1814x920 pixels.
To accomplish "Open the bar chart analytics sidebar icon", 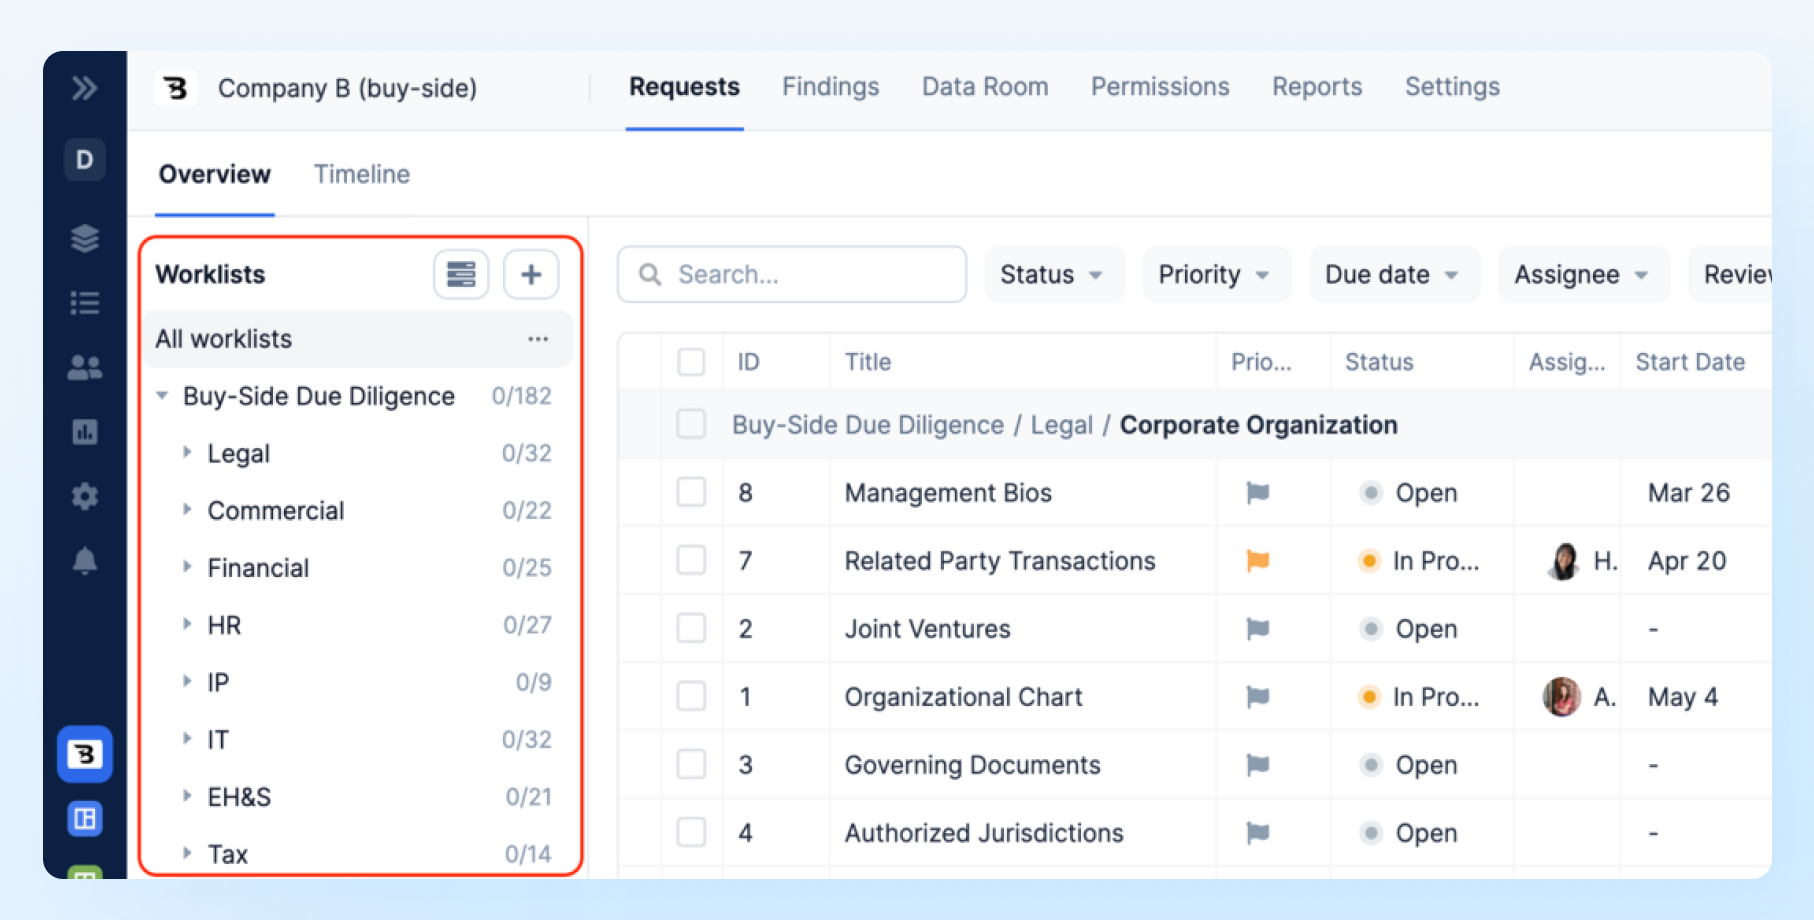I will click(85, 432).
